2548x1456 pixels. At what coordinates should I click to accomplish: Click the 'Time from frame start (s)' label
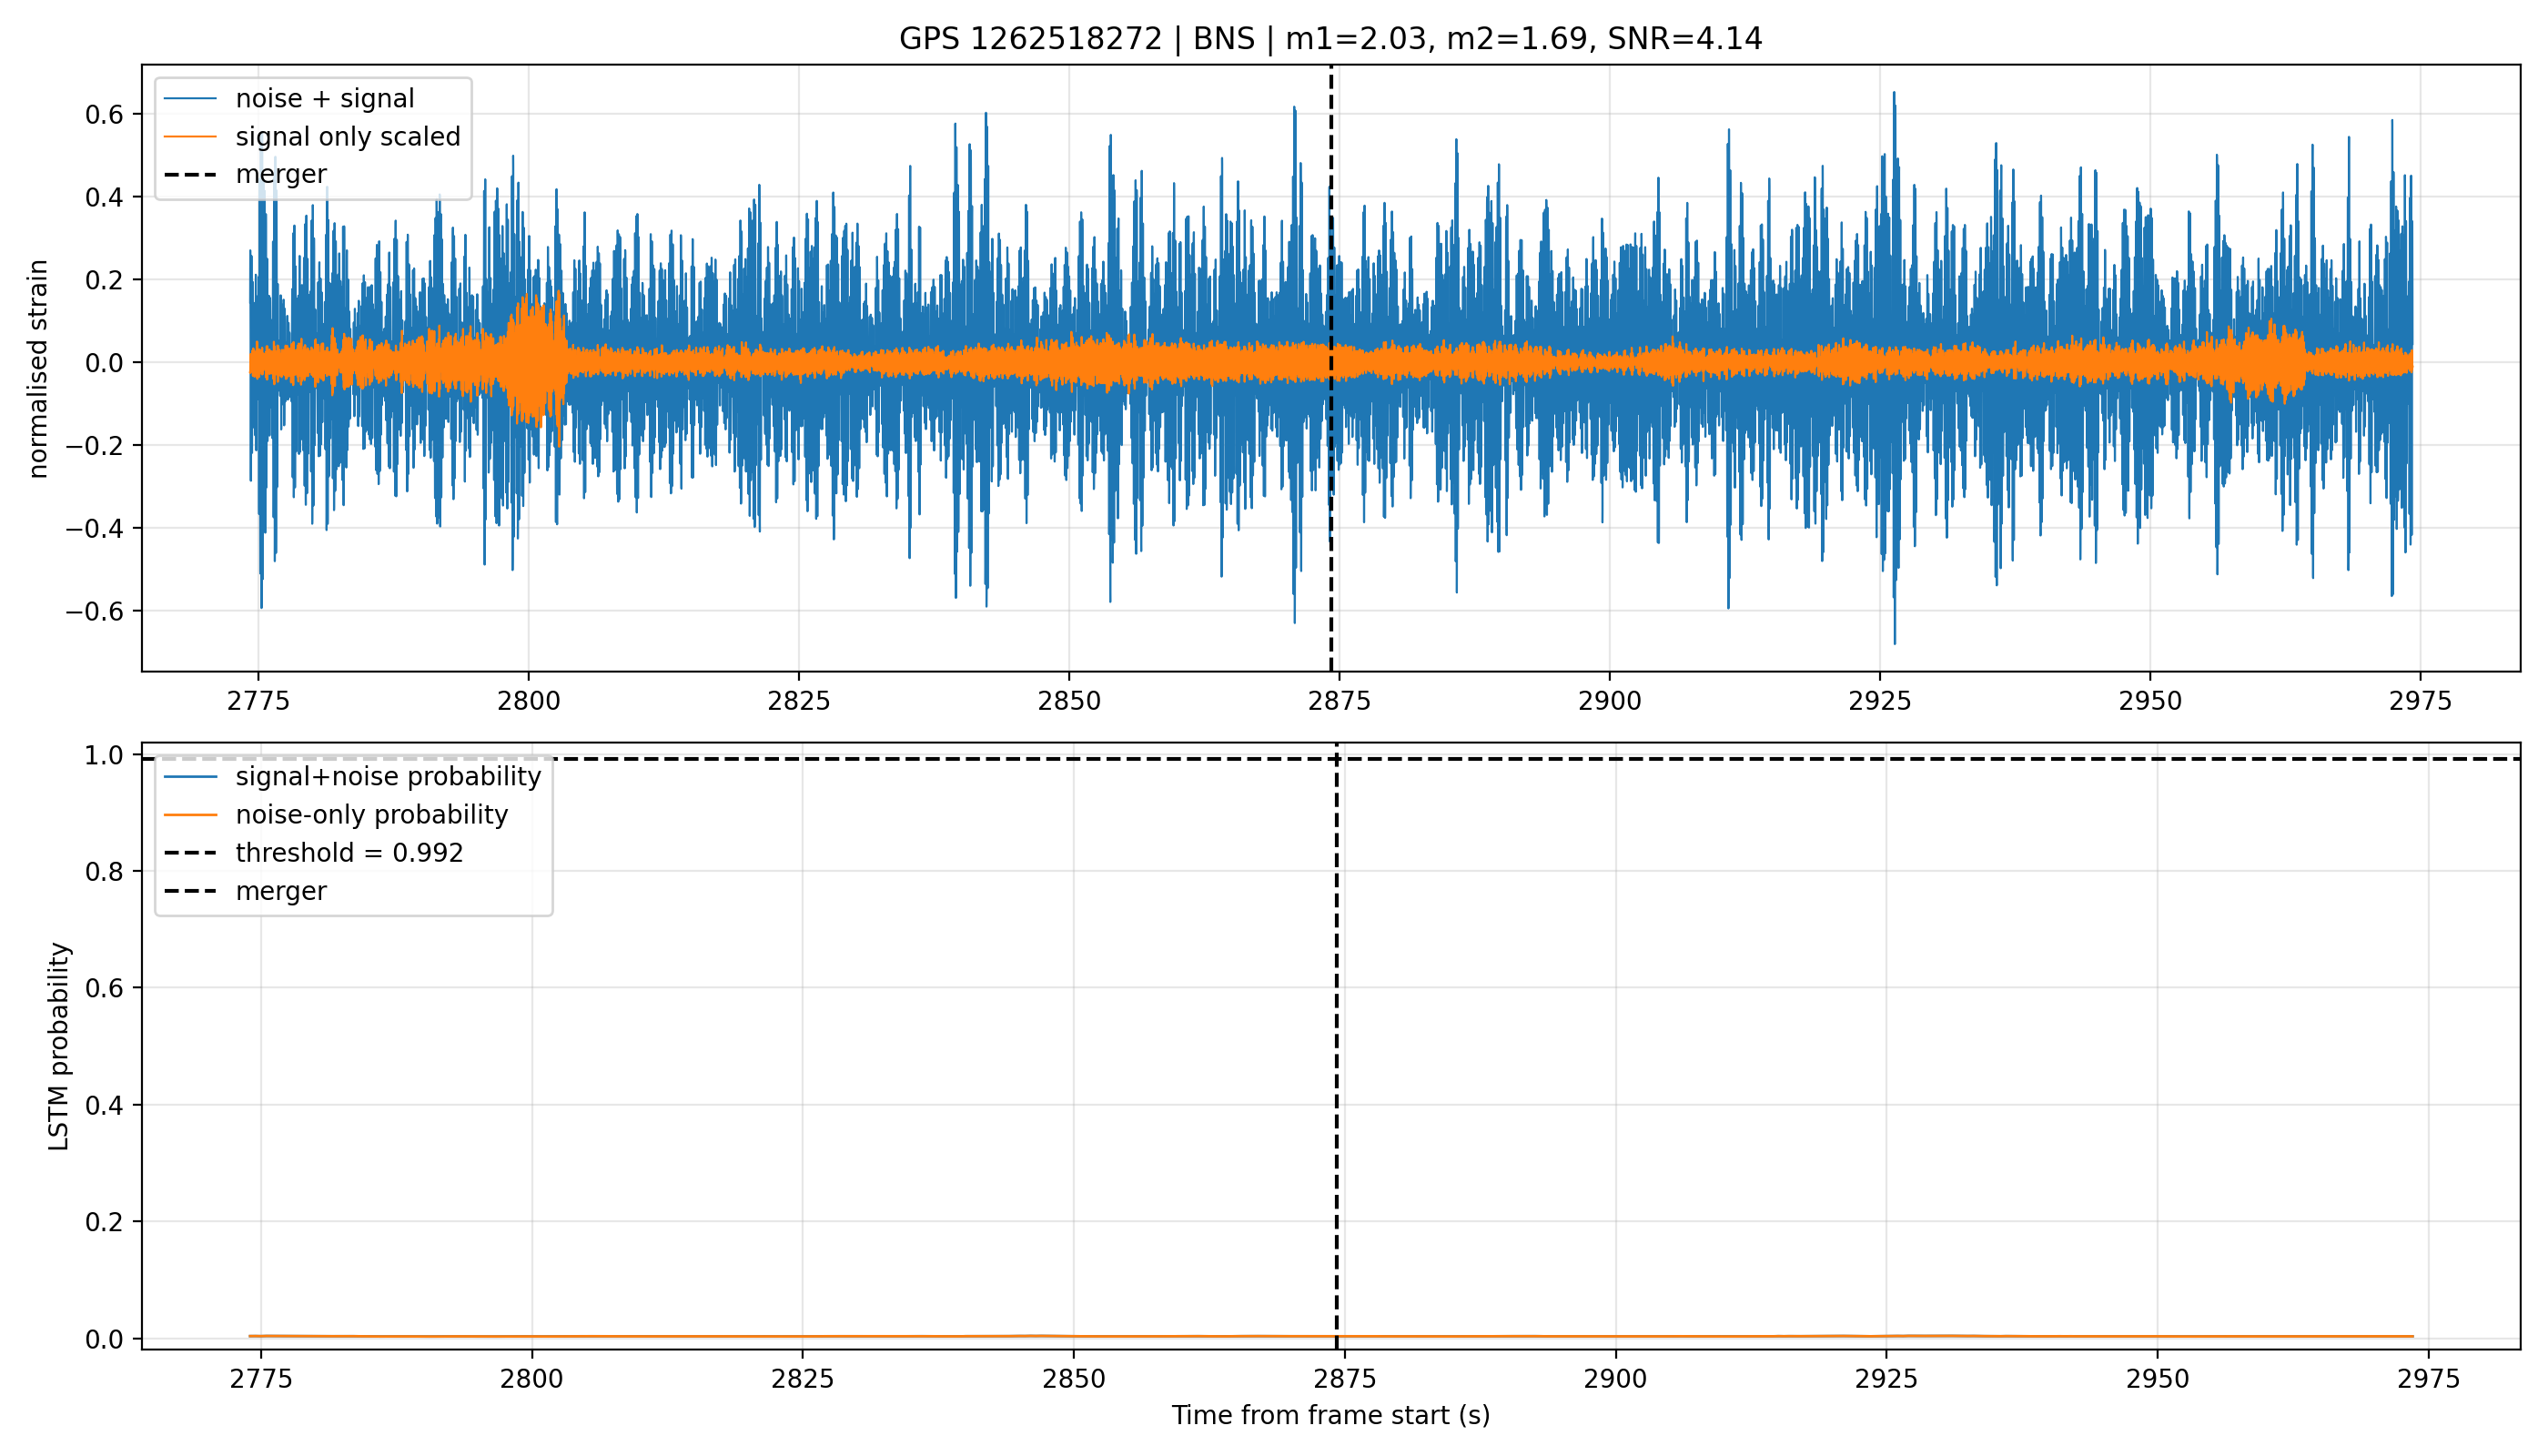click(1331, 1415)
